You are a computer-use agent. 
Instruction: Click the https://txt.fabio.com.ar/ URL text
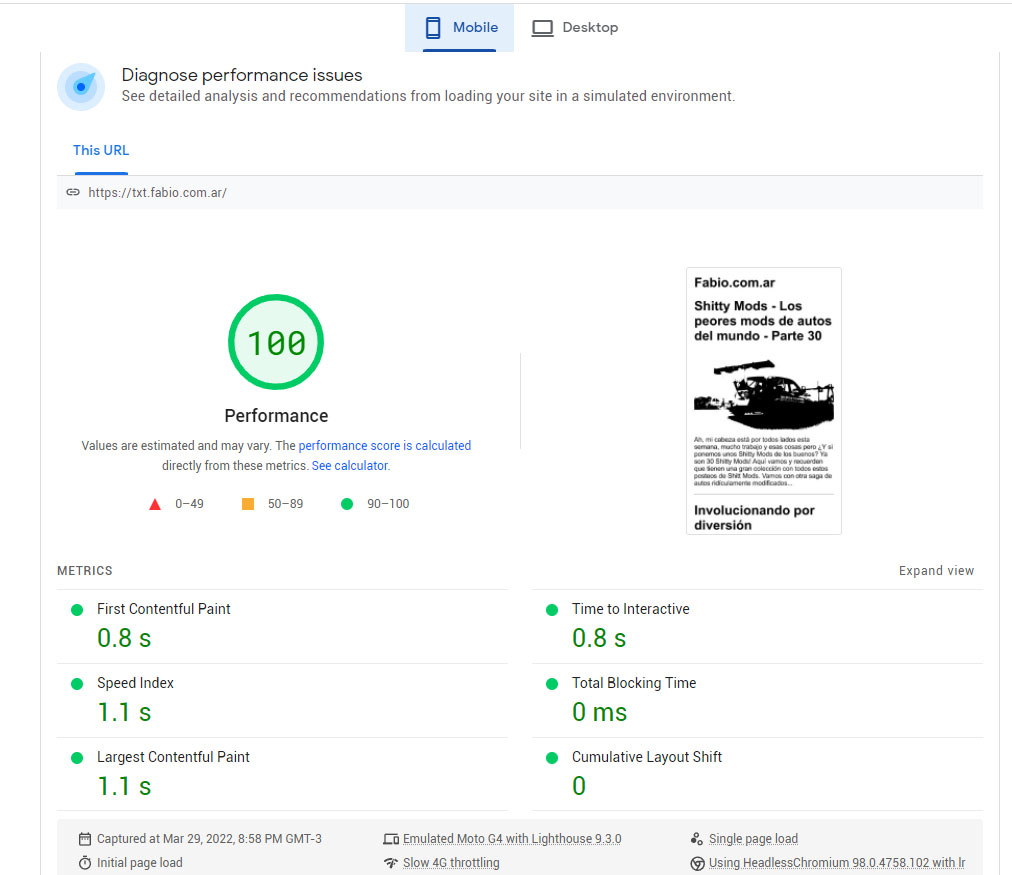point(157,192)
